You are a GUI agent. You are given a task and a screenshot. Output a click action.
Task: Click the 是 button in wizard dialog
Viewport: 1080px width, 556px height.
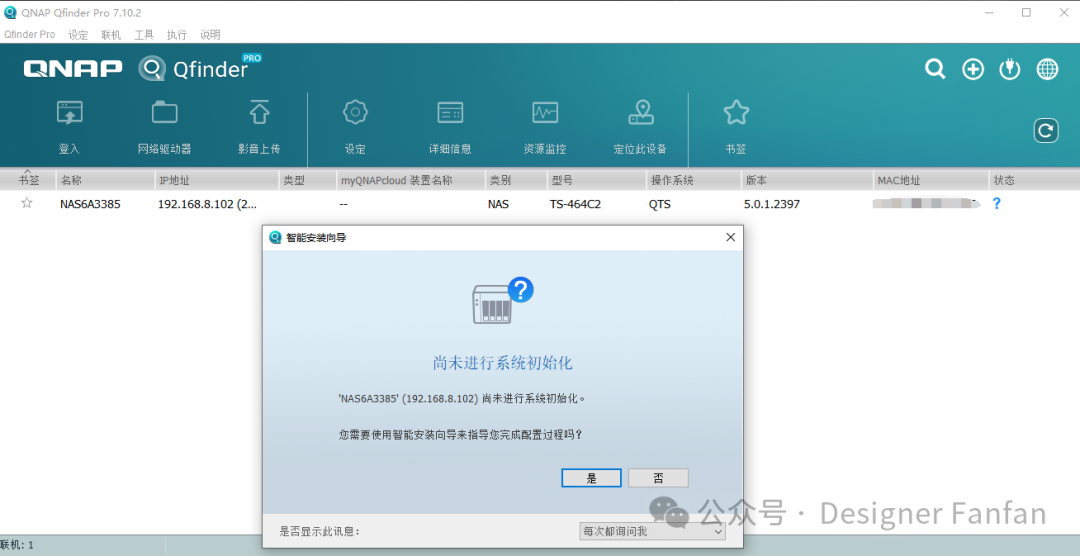(591, 478)
